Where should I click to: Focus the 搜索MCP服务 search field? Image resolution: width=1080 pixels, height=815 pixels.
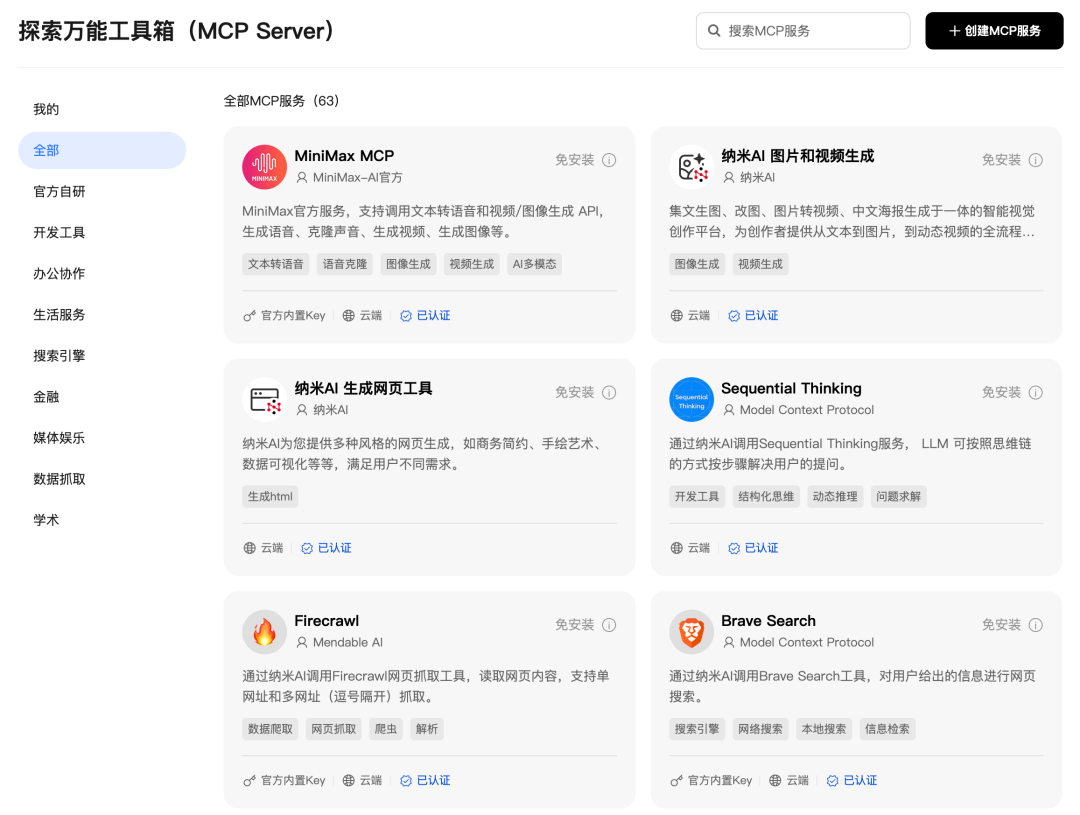(x=803, y=31)
